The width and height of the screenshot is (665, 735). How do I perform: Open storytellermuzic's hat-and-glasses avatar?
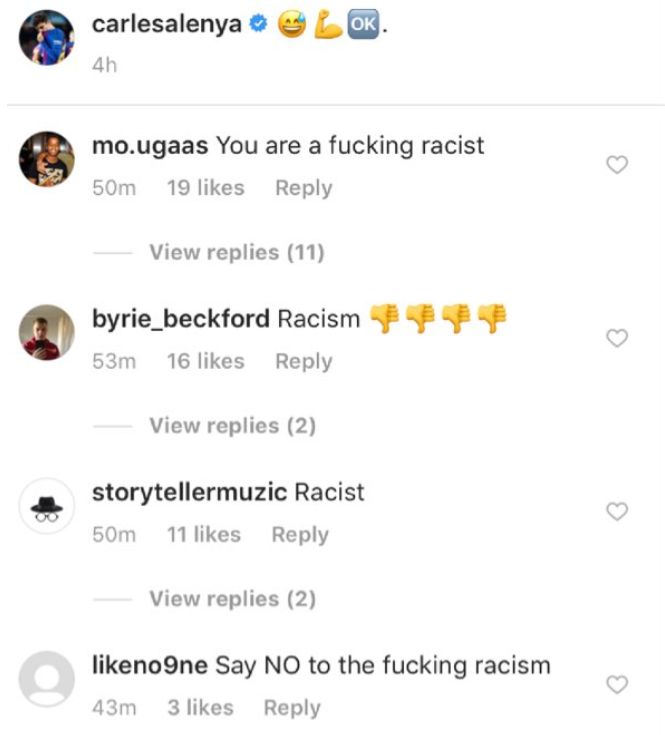tap(46, 506)
